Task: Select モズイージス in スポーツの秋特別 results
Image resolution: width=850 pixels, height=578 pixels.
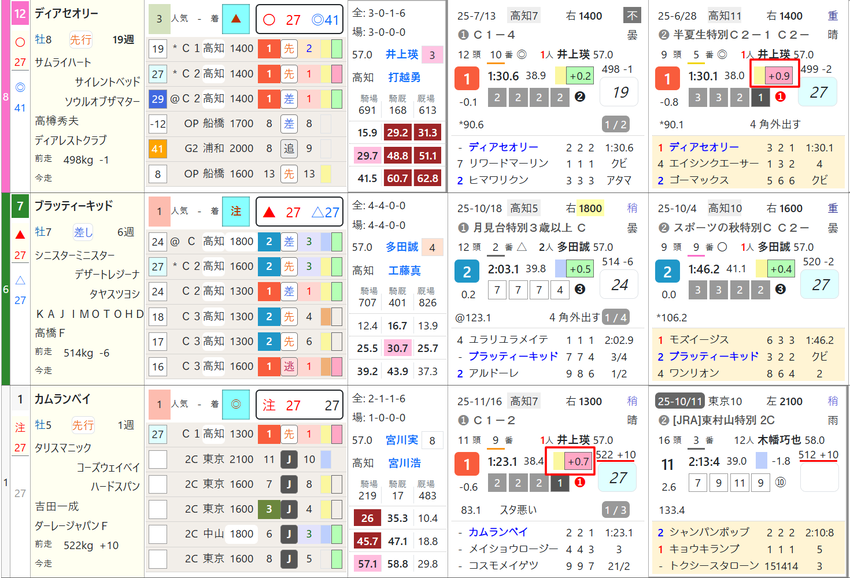Action: 698,340
